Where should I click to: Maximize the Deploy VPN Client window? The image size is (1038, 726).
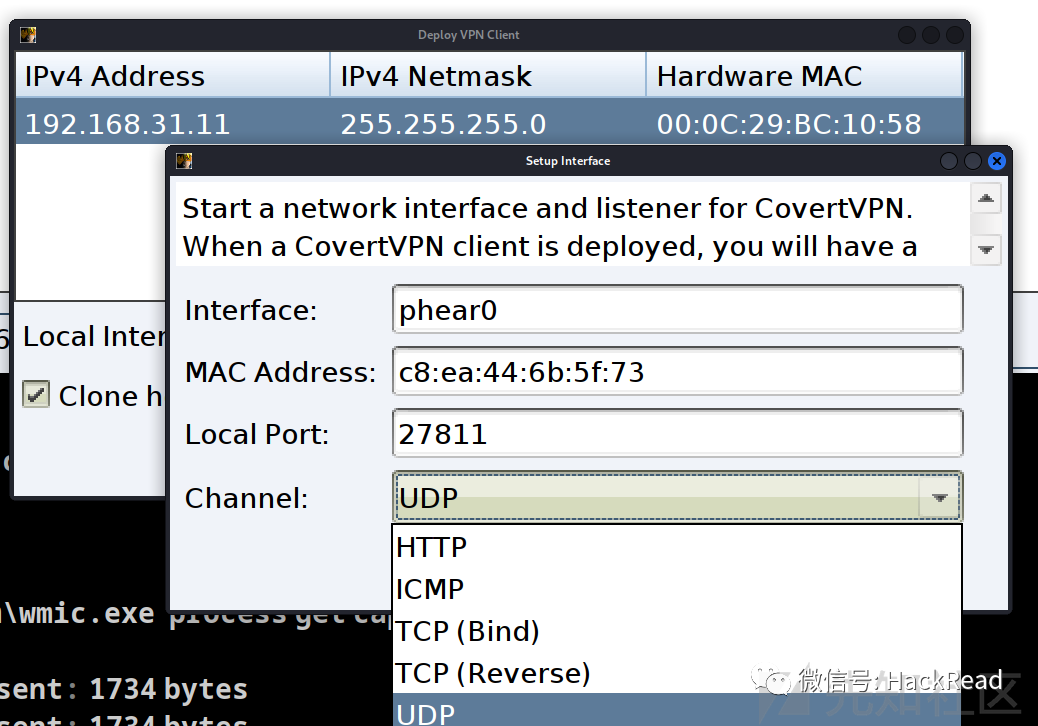[931, 35]
